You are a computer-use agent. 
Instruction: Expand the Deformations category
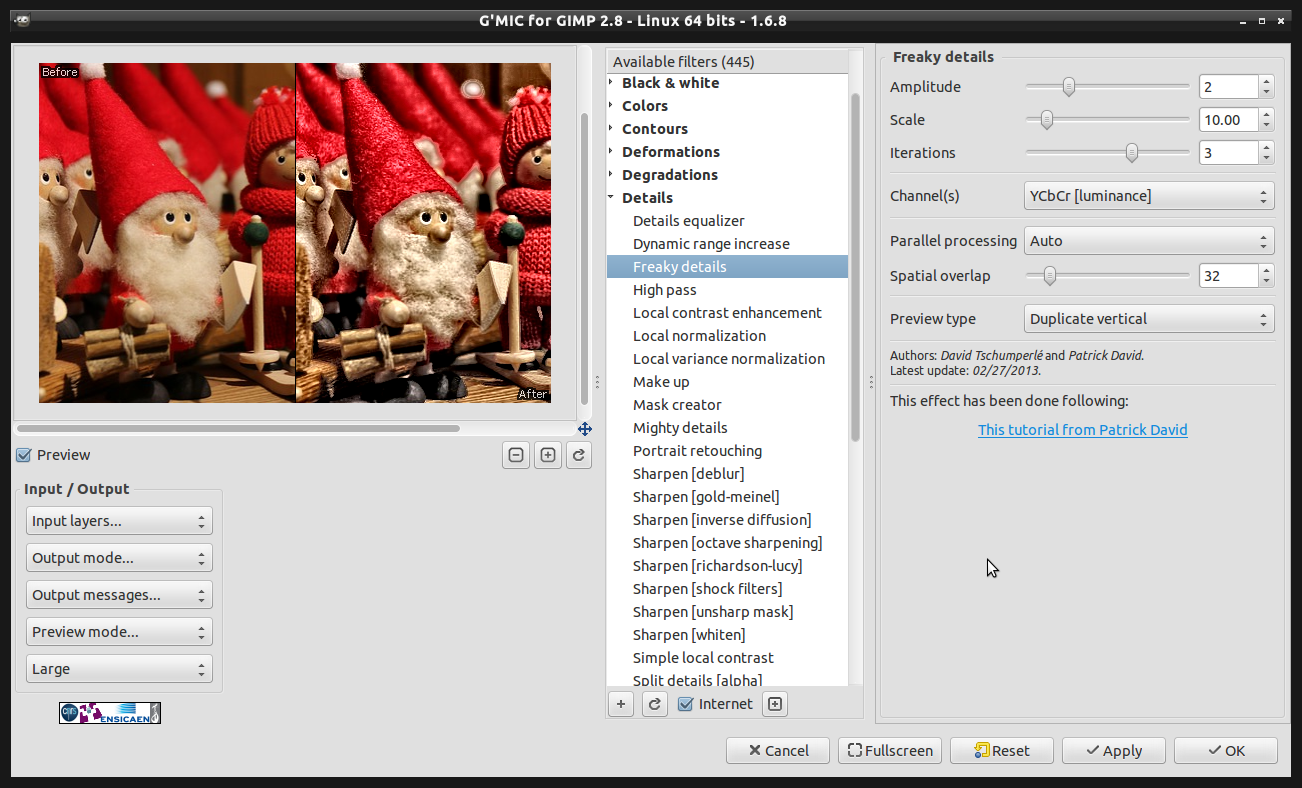[611, 152]
